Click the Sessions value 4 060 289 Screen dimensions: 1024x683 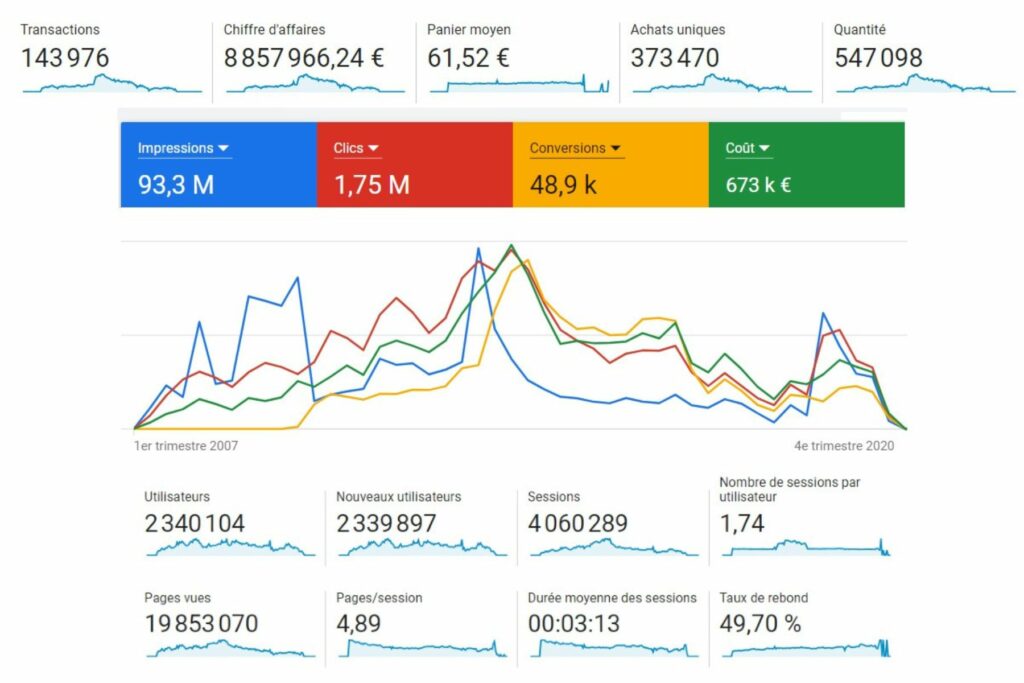[x=578, y=523]
